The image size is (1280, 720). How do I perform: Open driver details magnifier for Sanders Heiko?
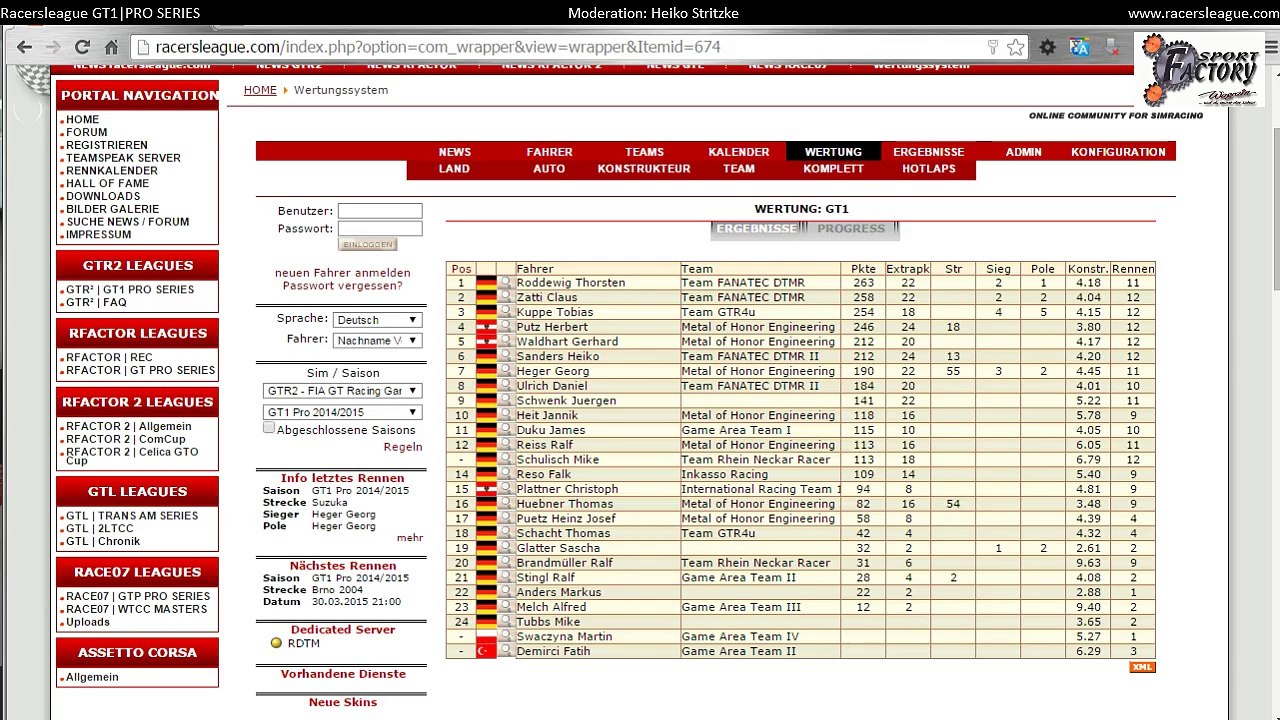pyautogui.click(x=505, y=356)
